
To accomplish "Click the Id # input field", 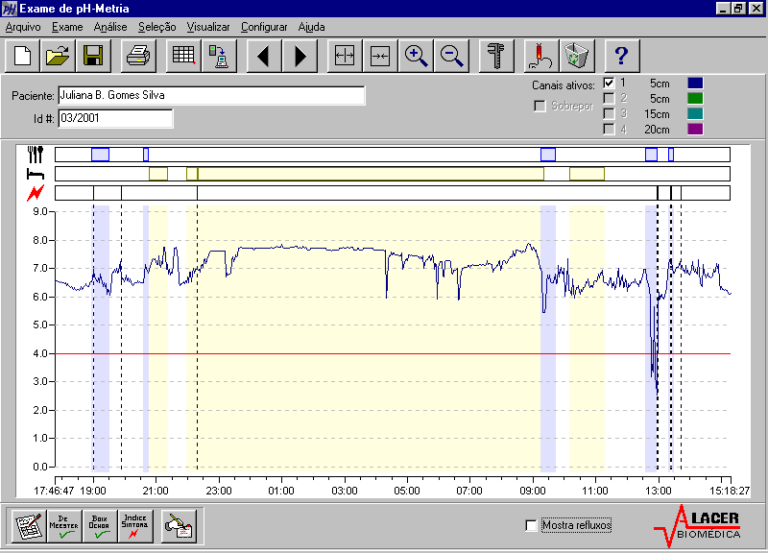I will click(115, 119).
